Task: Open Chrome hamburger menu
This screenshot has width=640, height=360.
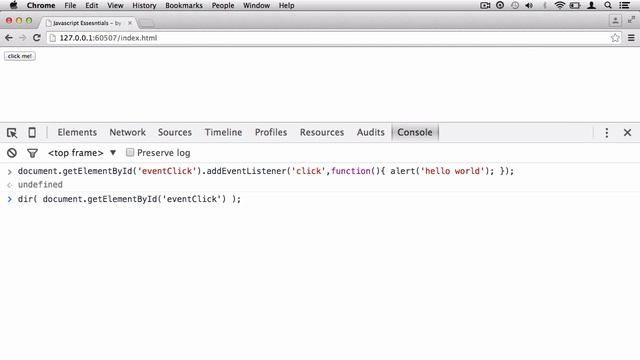Action: click(631, 38)
